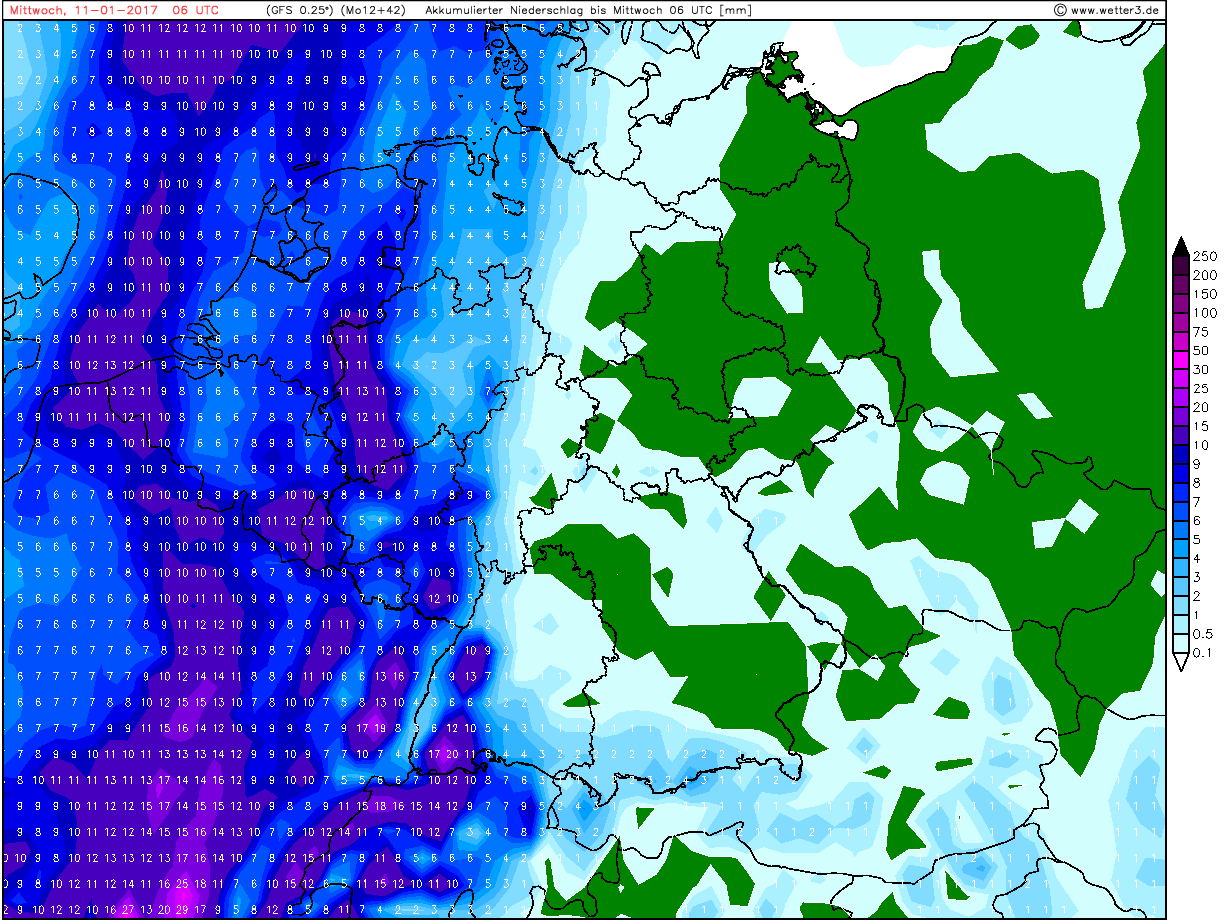
Task: Pick legend swatch between 15 and 10
Action: click(x=1180, y=436)
